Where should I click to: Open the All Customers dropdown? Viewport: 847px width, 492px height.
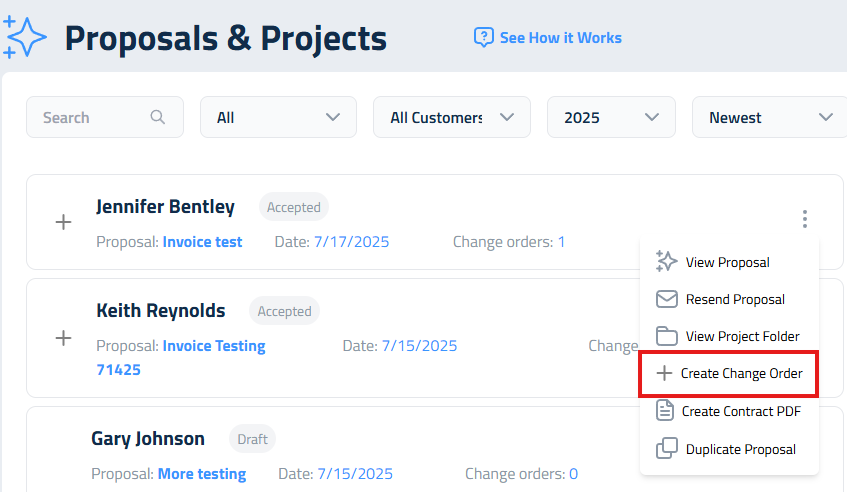[x=451, y=117]
